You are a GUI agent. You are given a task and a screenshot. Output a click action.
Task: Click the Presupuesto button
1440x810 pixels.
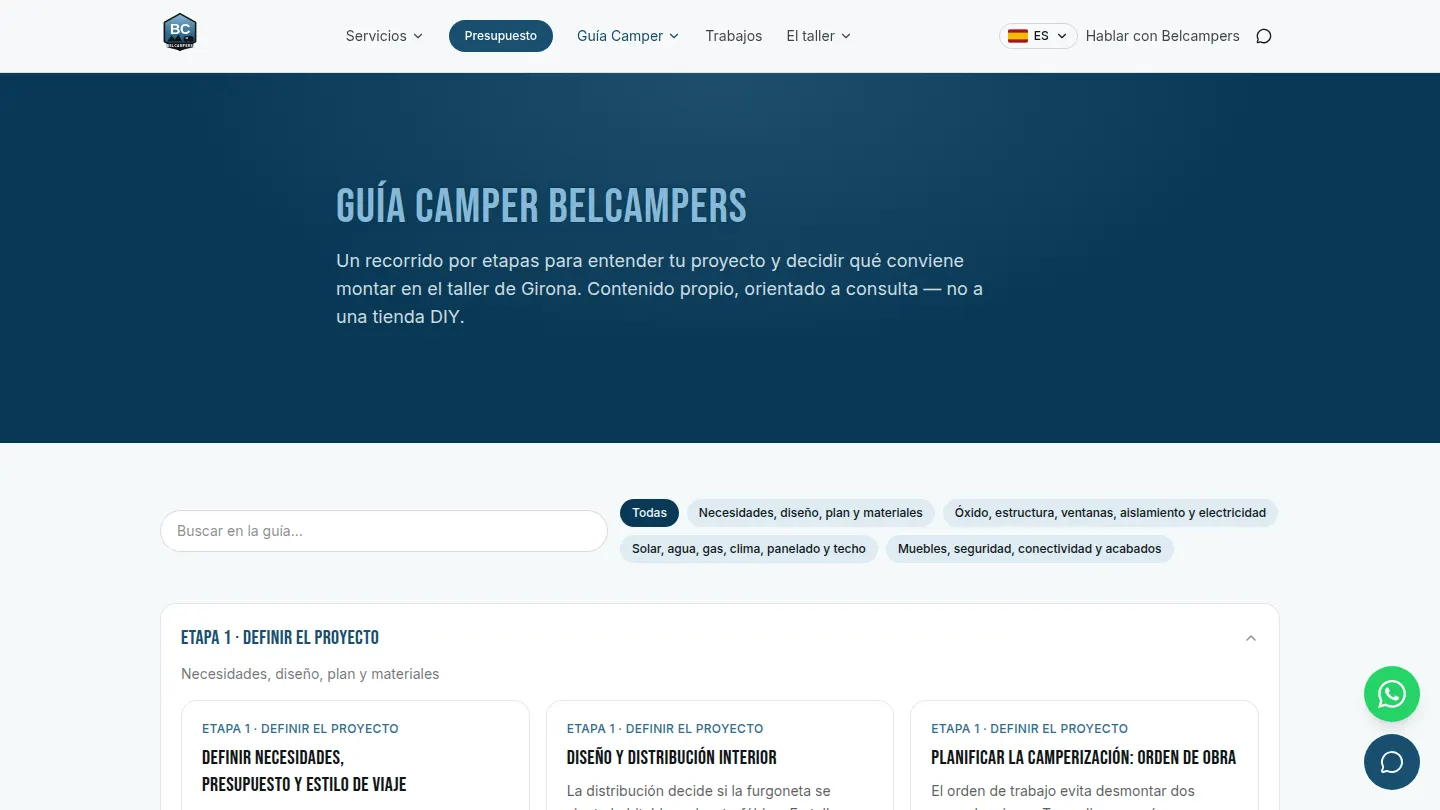(501, 36)
